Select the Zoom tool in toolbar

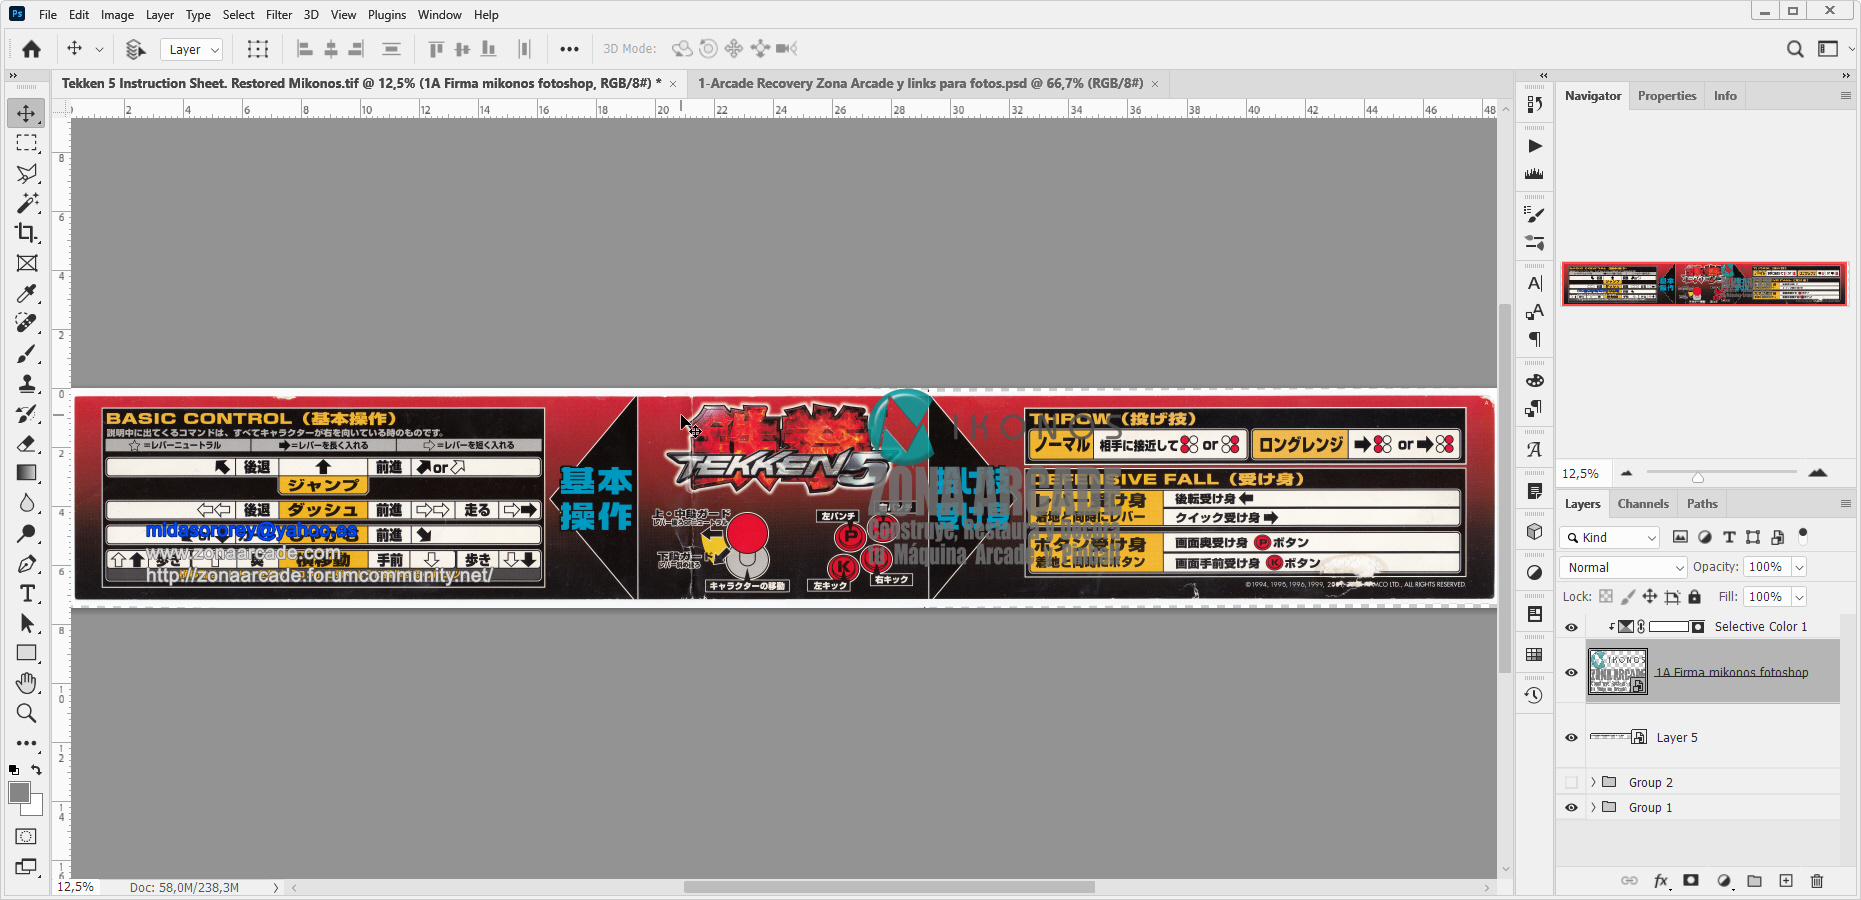tap(26, 713)
